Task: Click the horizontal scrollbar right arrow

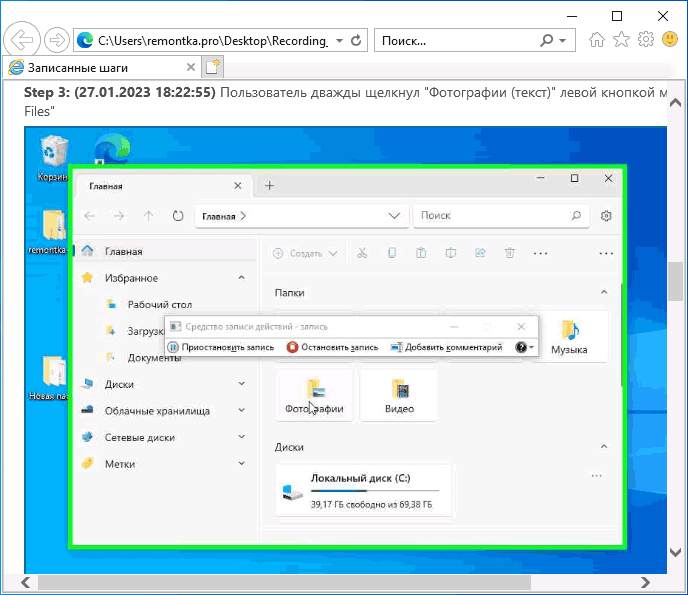Action: pyautogui.click(x=645, y=582)
